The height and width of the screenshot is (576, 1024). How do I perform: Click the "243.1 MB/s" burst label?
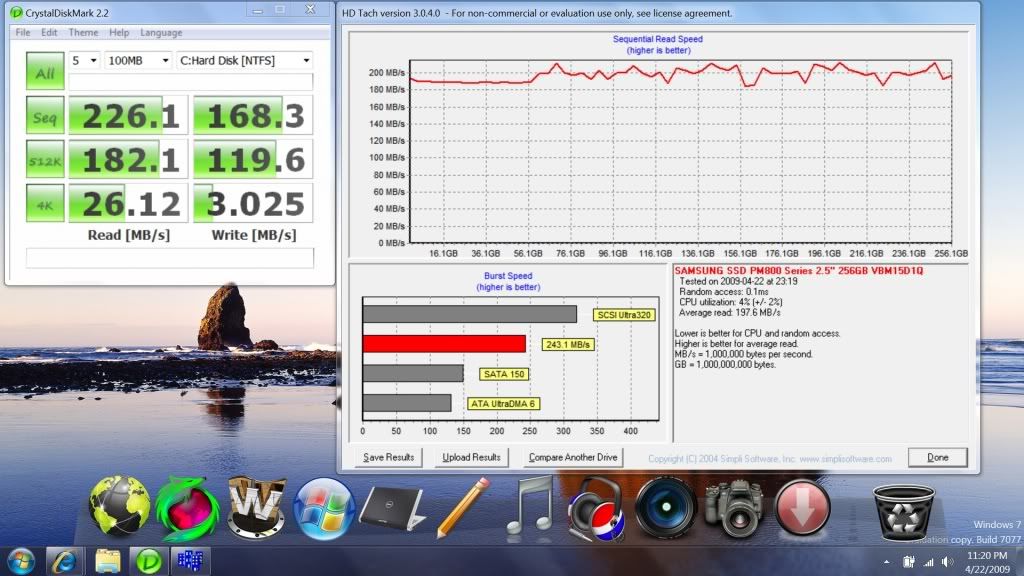(x=568, y=344)
